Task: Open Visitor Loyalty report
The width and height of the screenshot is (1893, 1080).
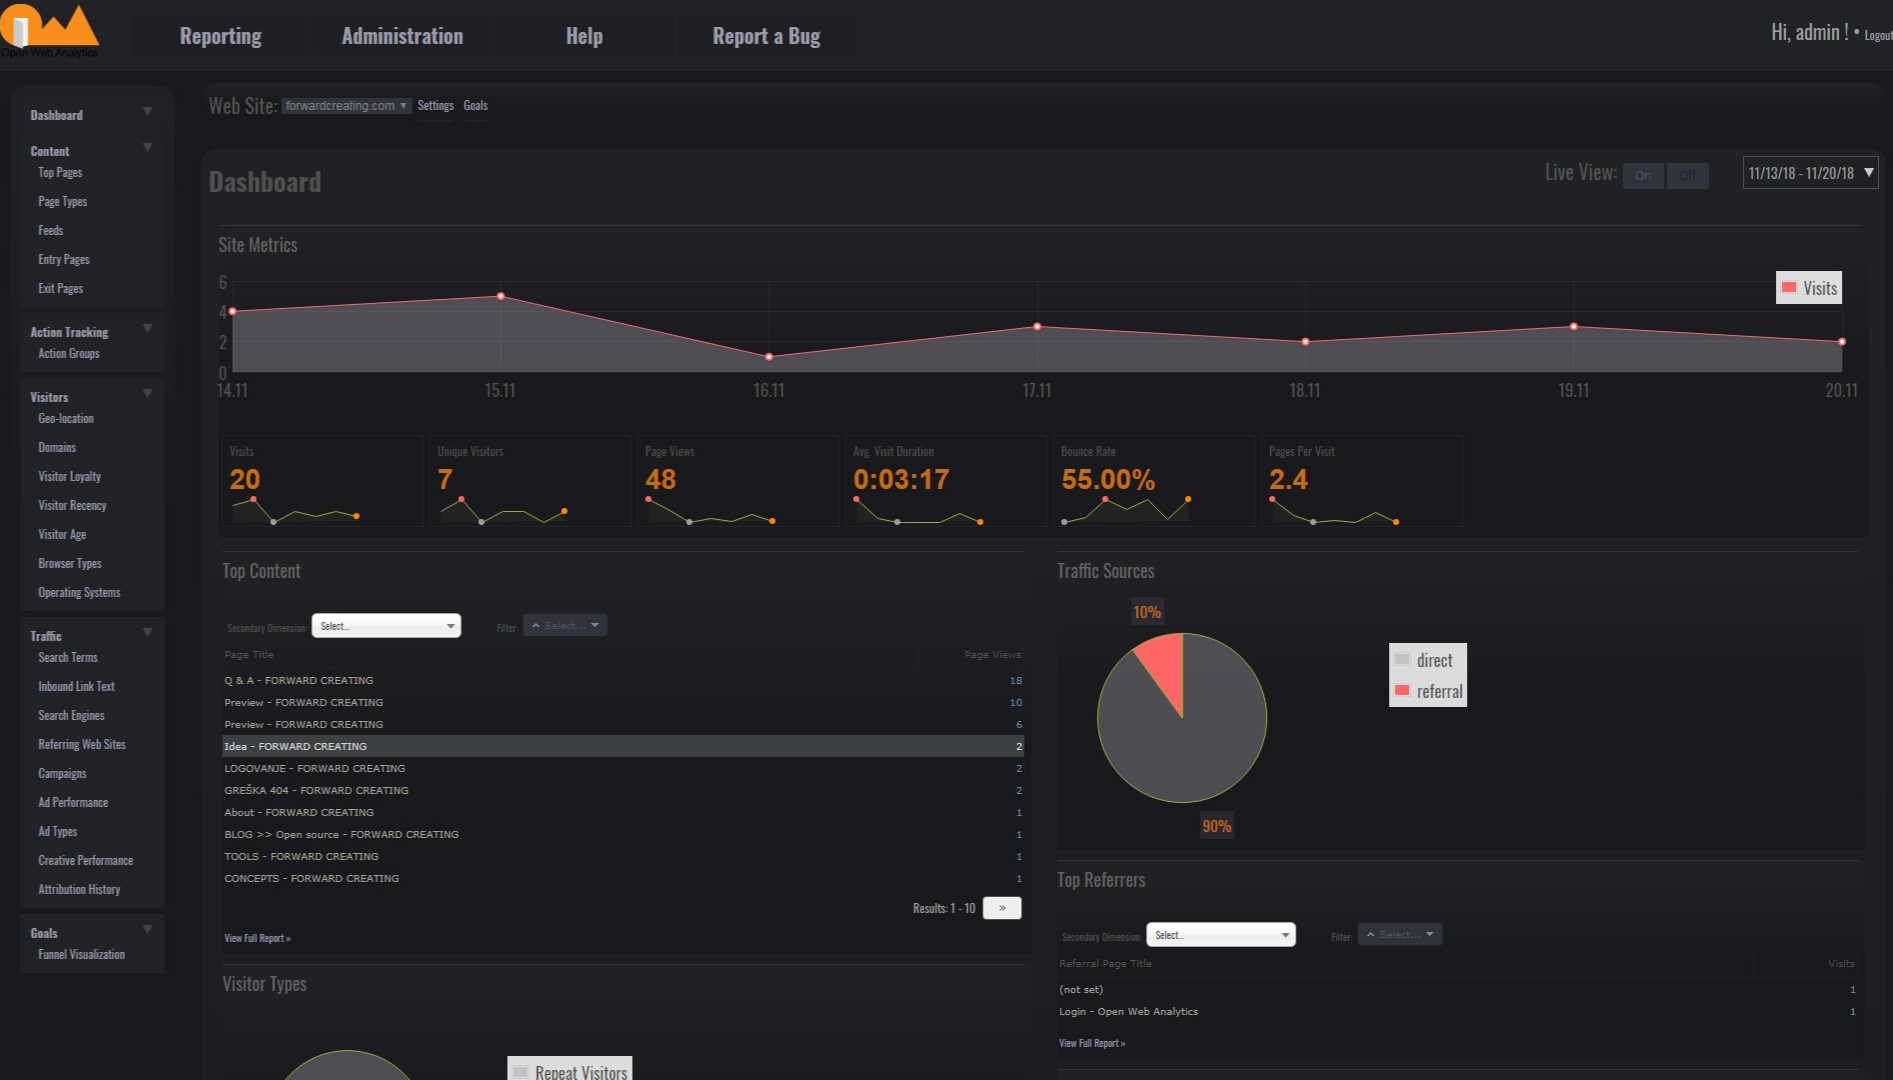Action: tap(70, 477)
